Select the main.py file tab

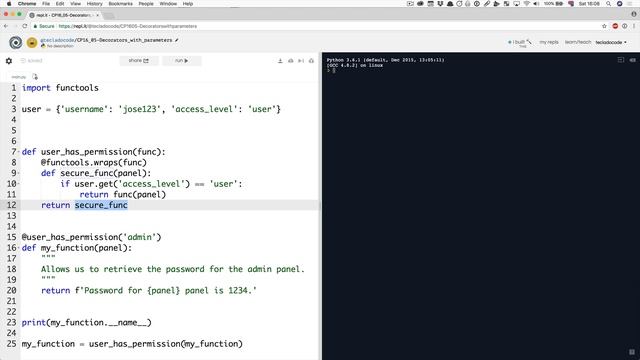tap(19, 77)
